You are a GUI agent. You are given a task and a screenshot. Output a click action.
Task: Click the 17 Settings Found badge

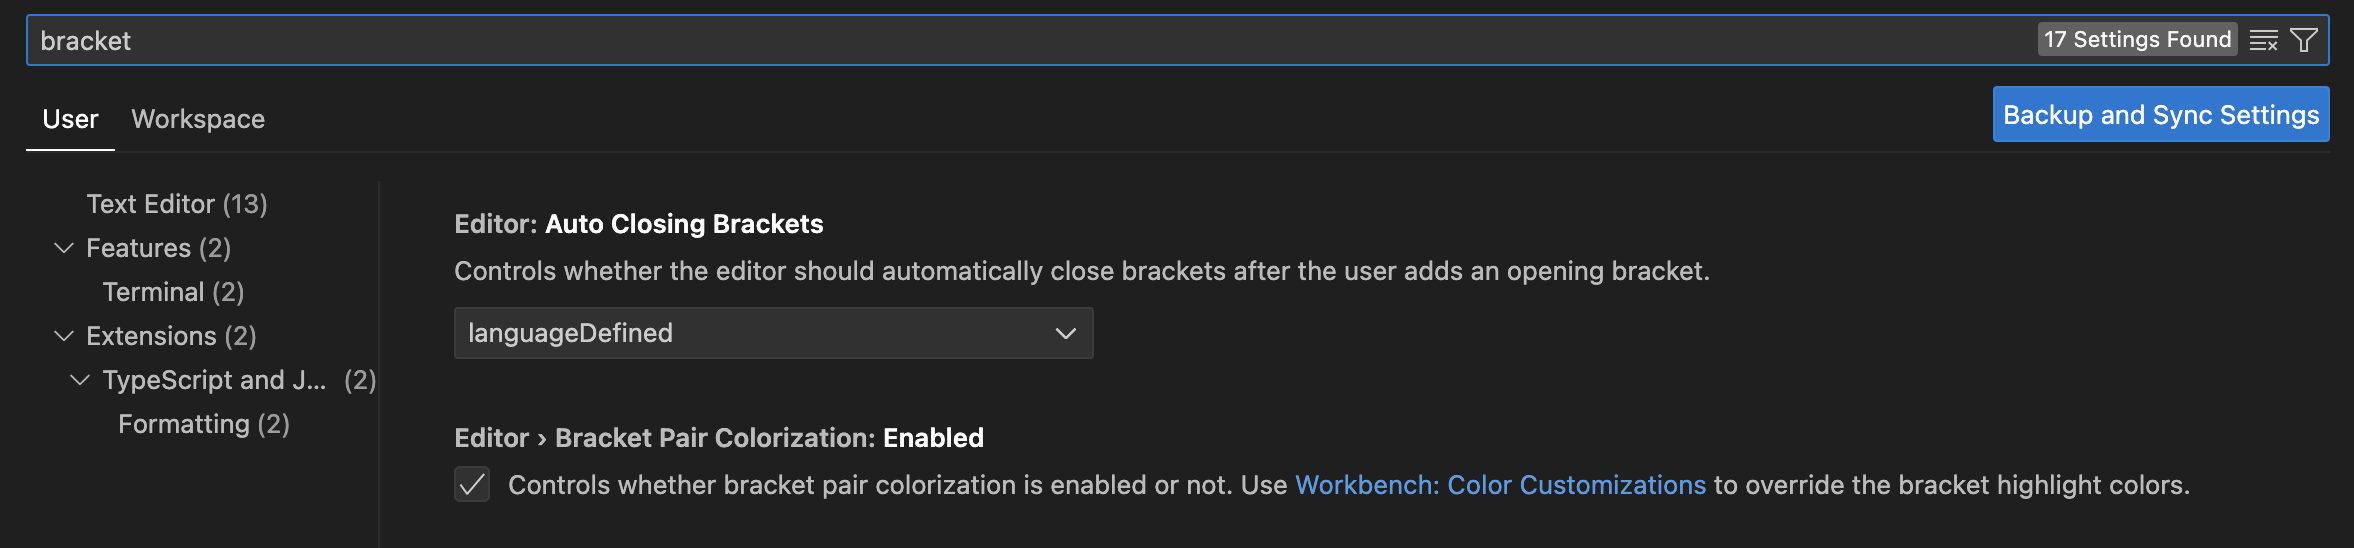coord(2137,39)
